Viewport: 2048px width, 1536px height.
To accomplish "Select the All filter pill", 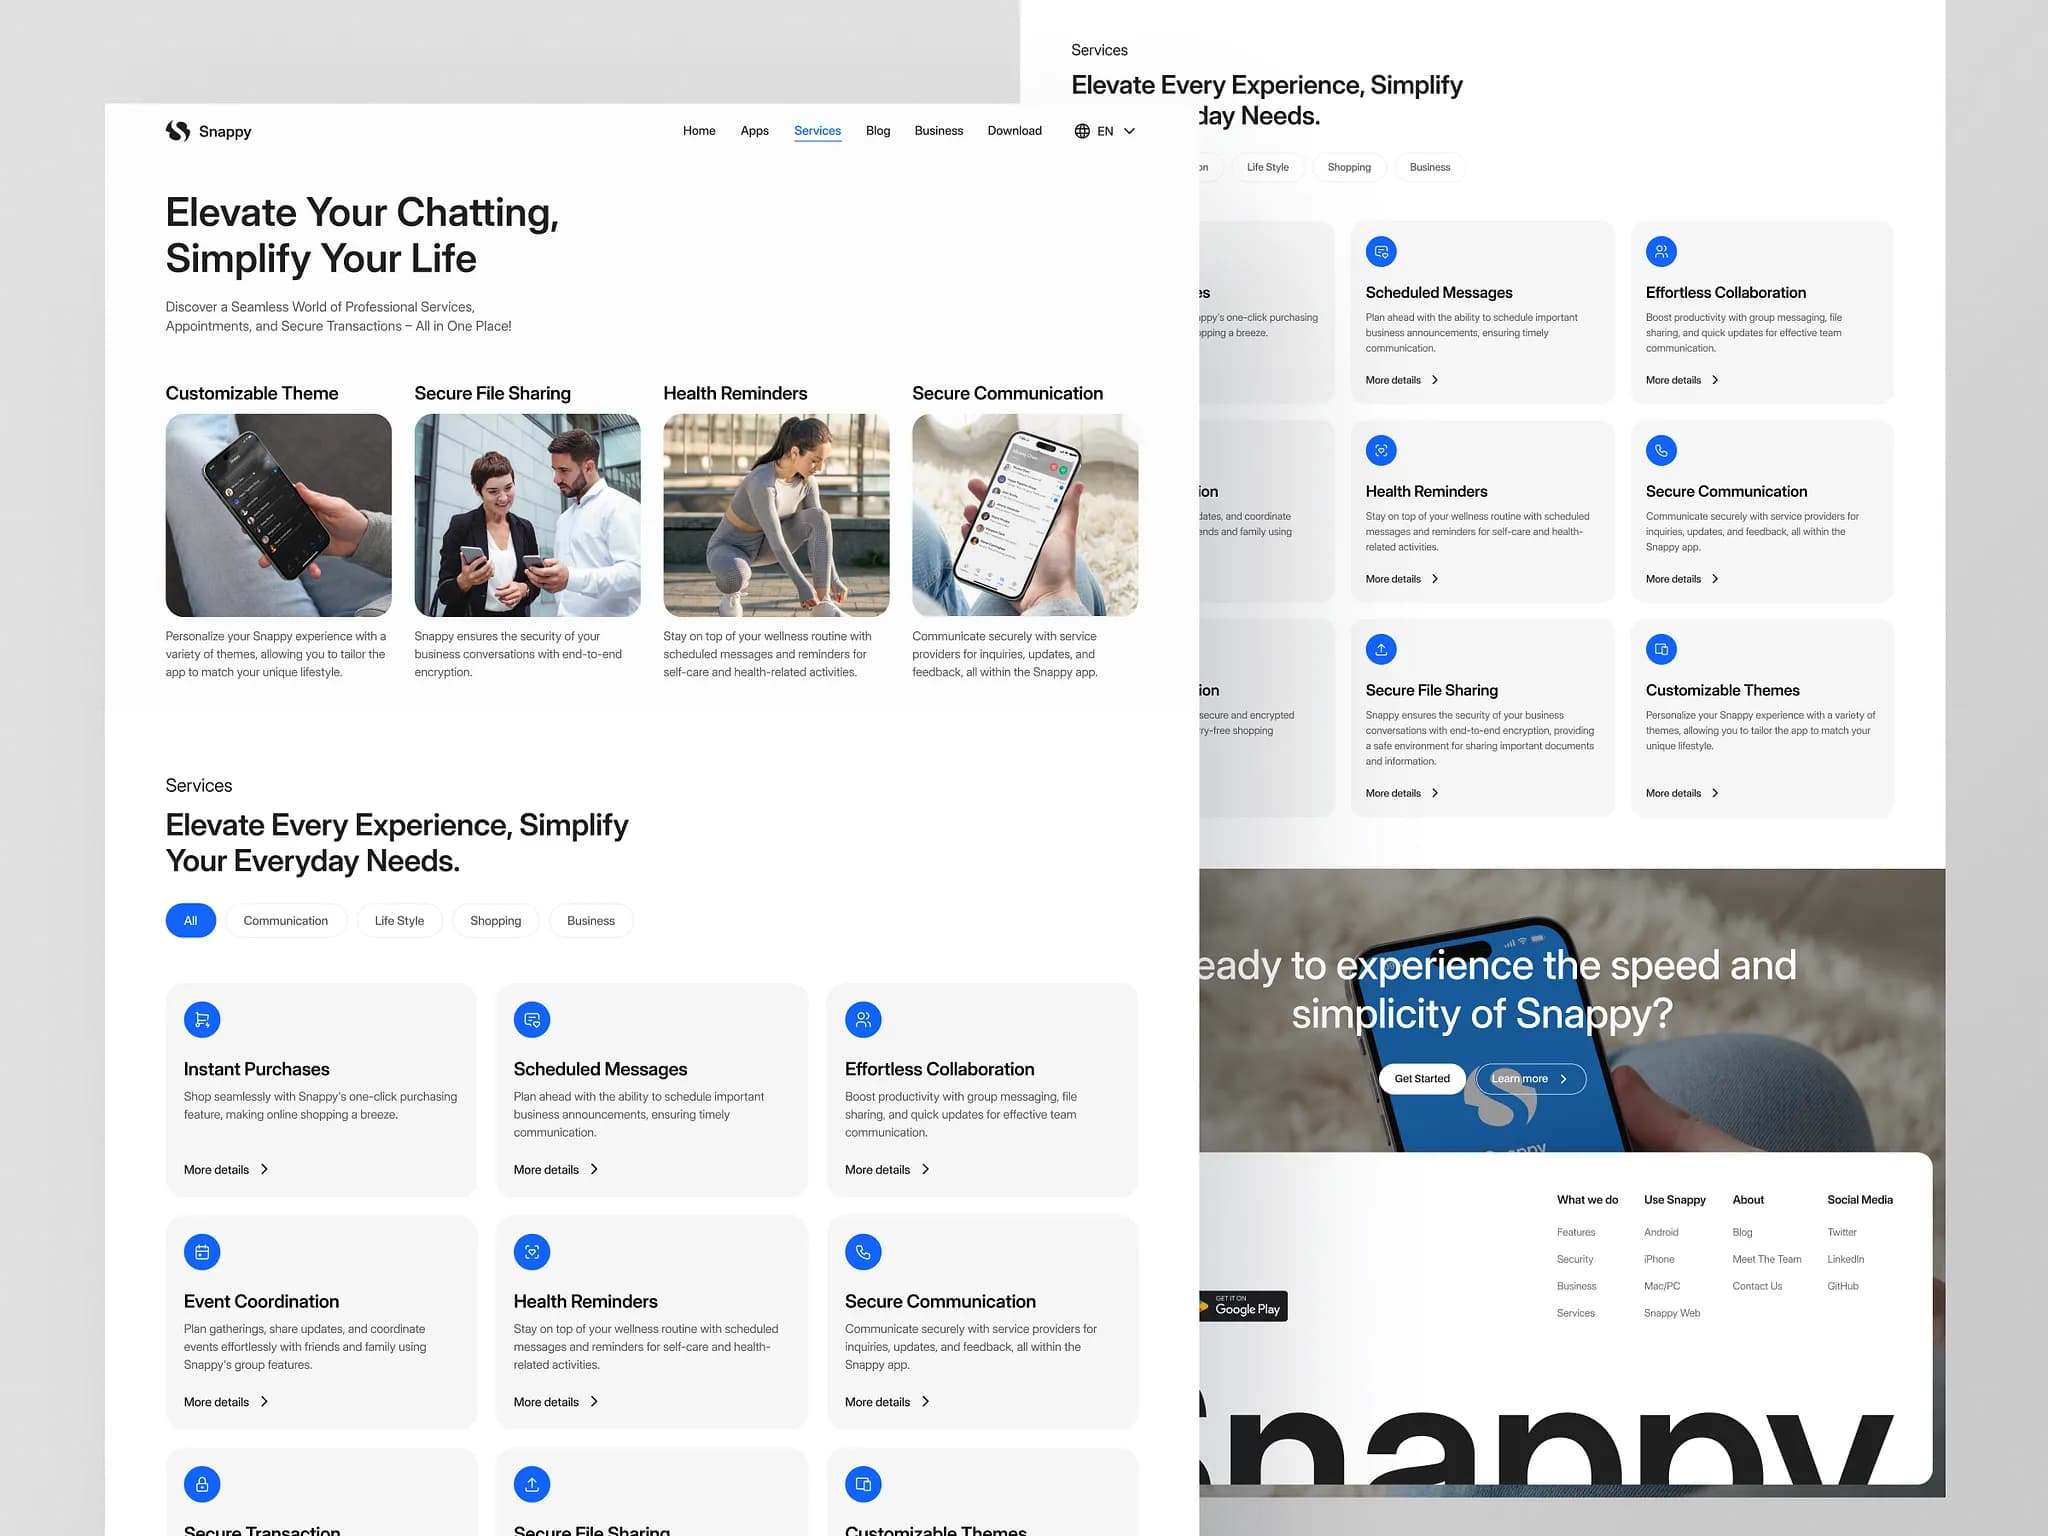I will click(x=190, y=920).
